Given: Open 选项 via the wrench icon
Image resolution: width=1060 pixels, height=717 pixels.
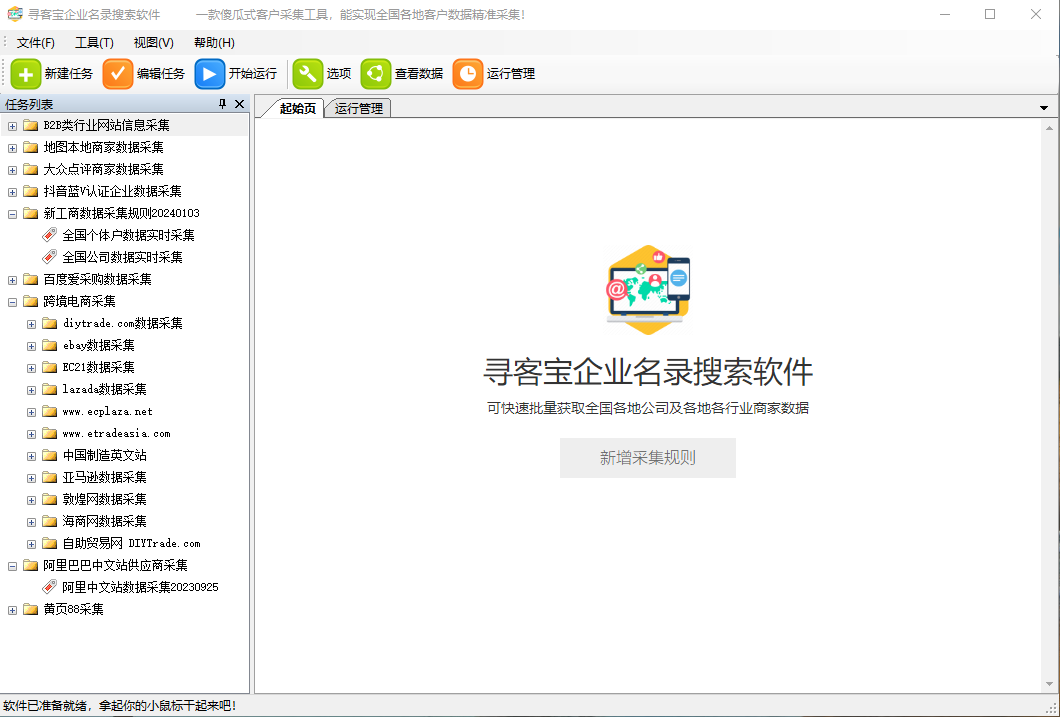Looking at the screenshot, I should tap(308, 74).
